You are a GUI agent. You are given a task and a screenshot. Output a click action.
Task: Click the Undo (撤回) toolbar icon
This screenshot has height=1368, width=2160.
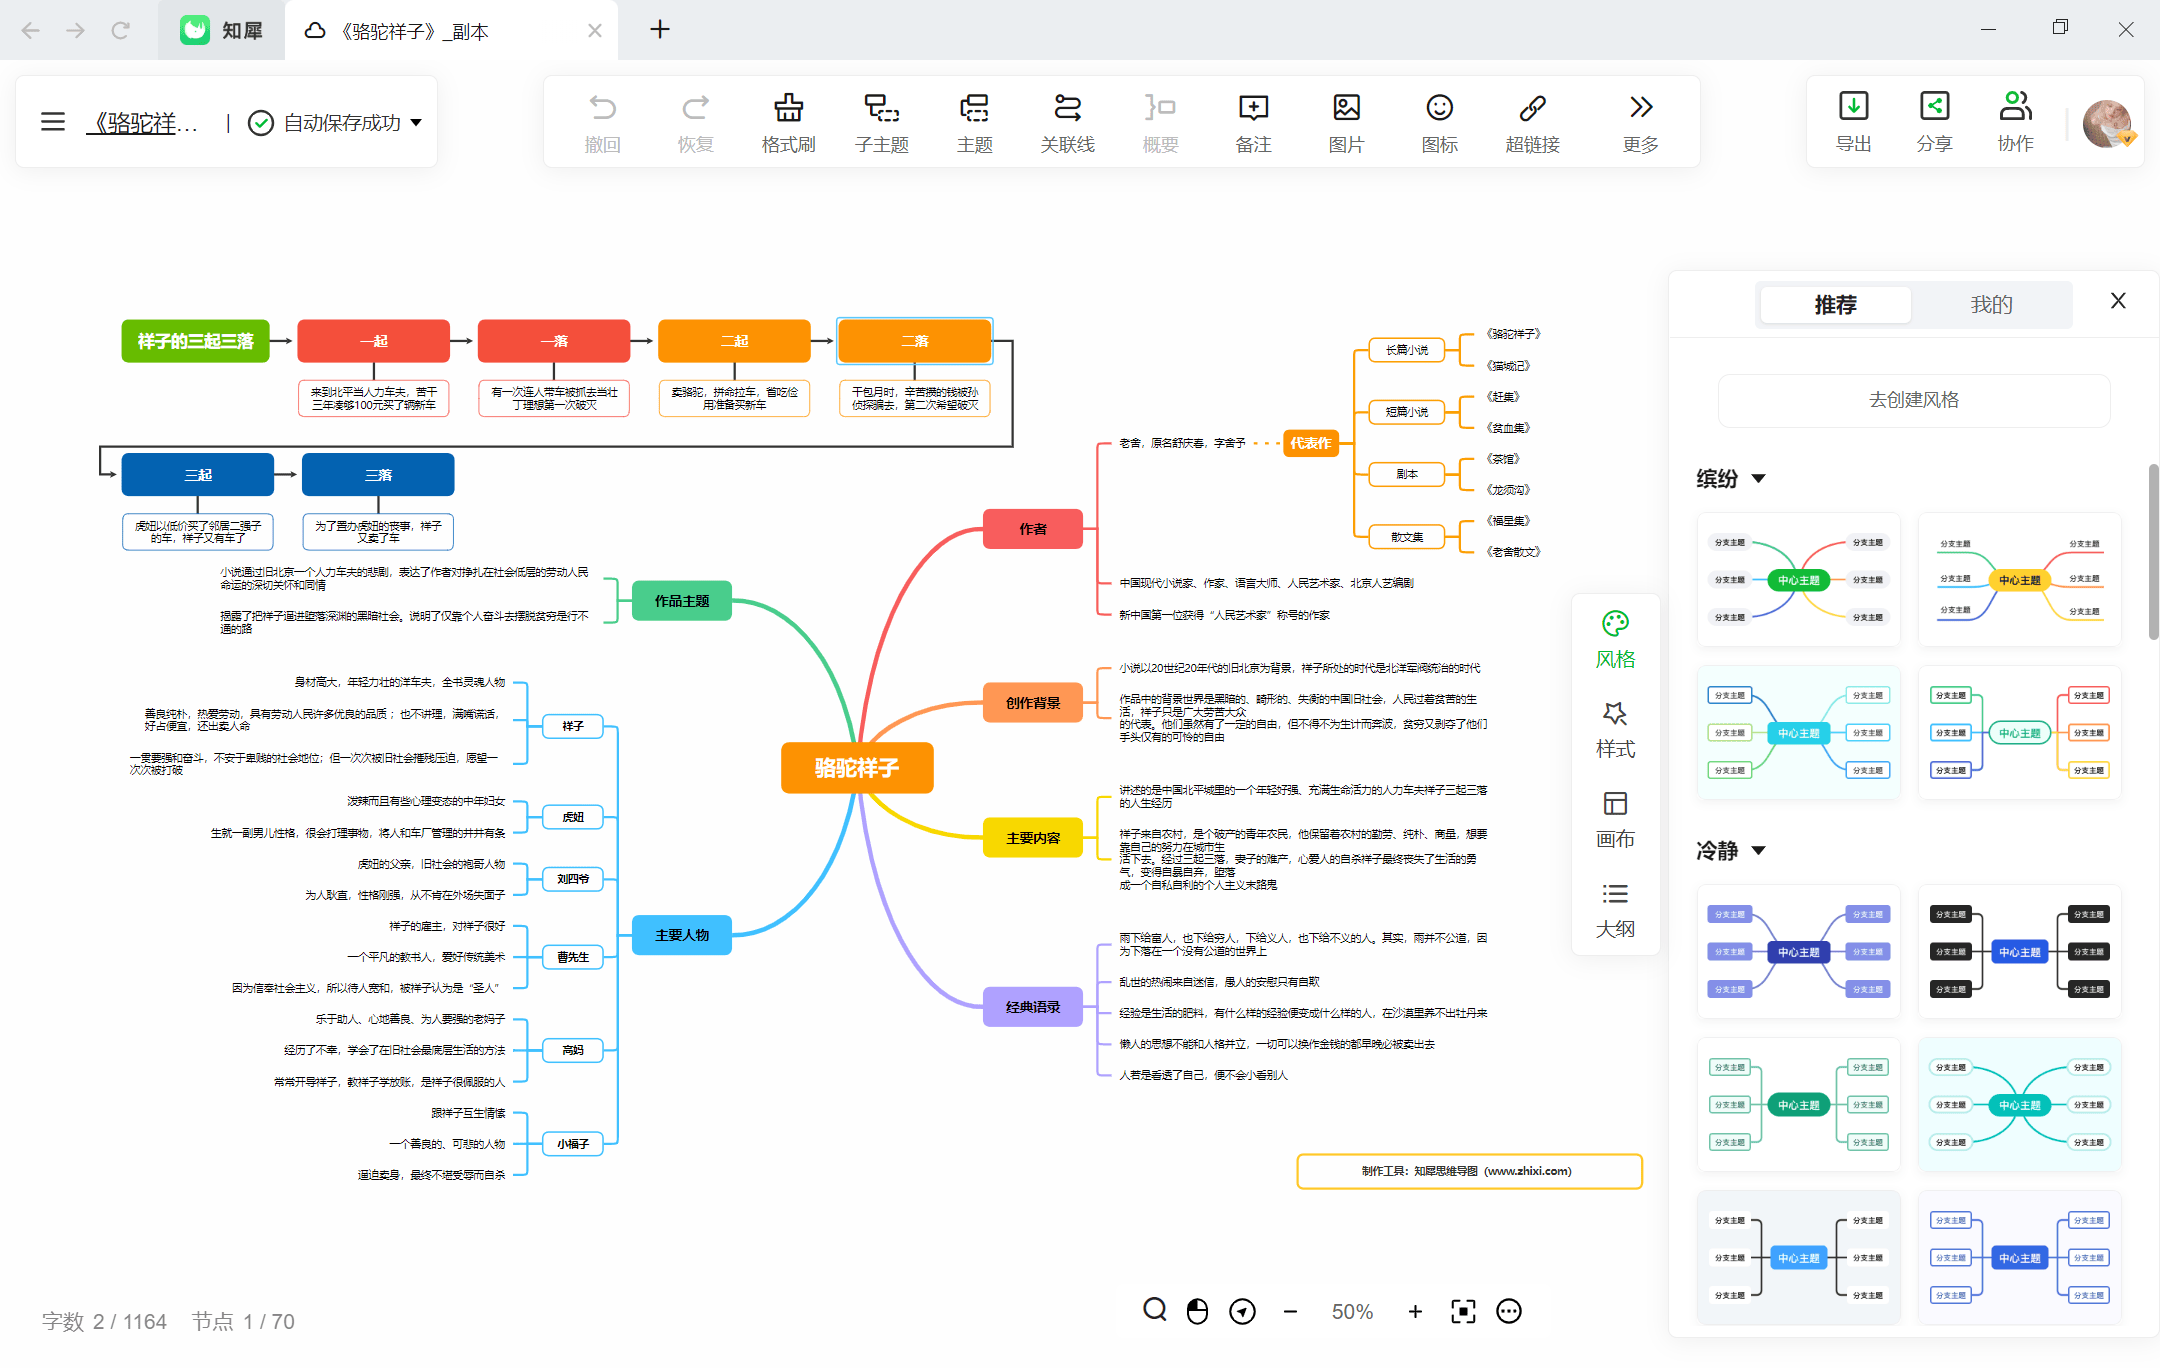pyautogui.click(x=602, y=122)
